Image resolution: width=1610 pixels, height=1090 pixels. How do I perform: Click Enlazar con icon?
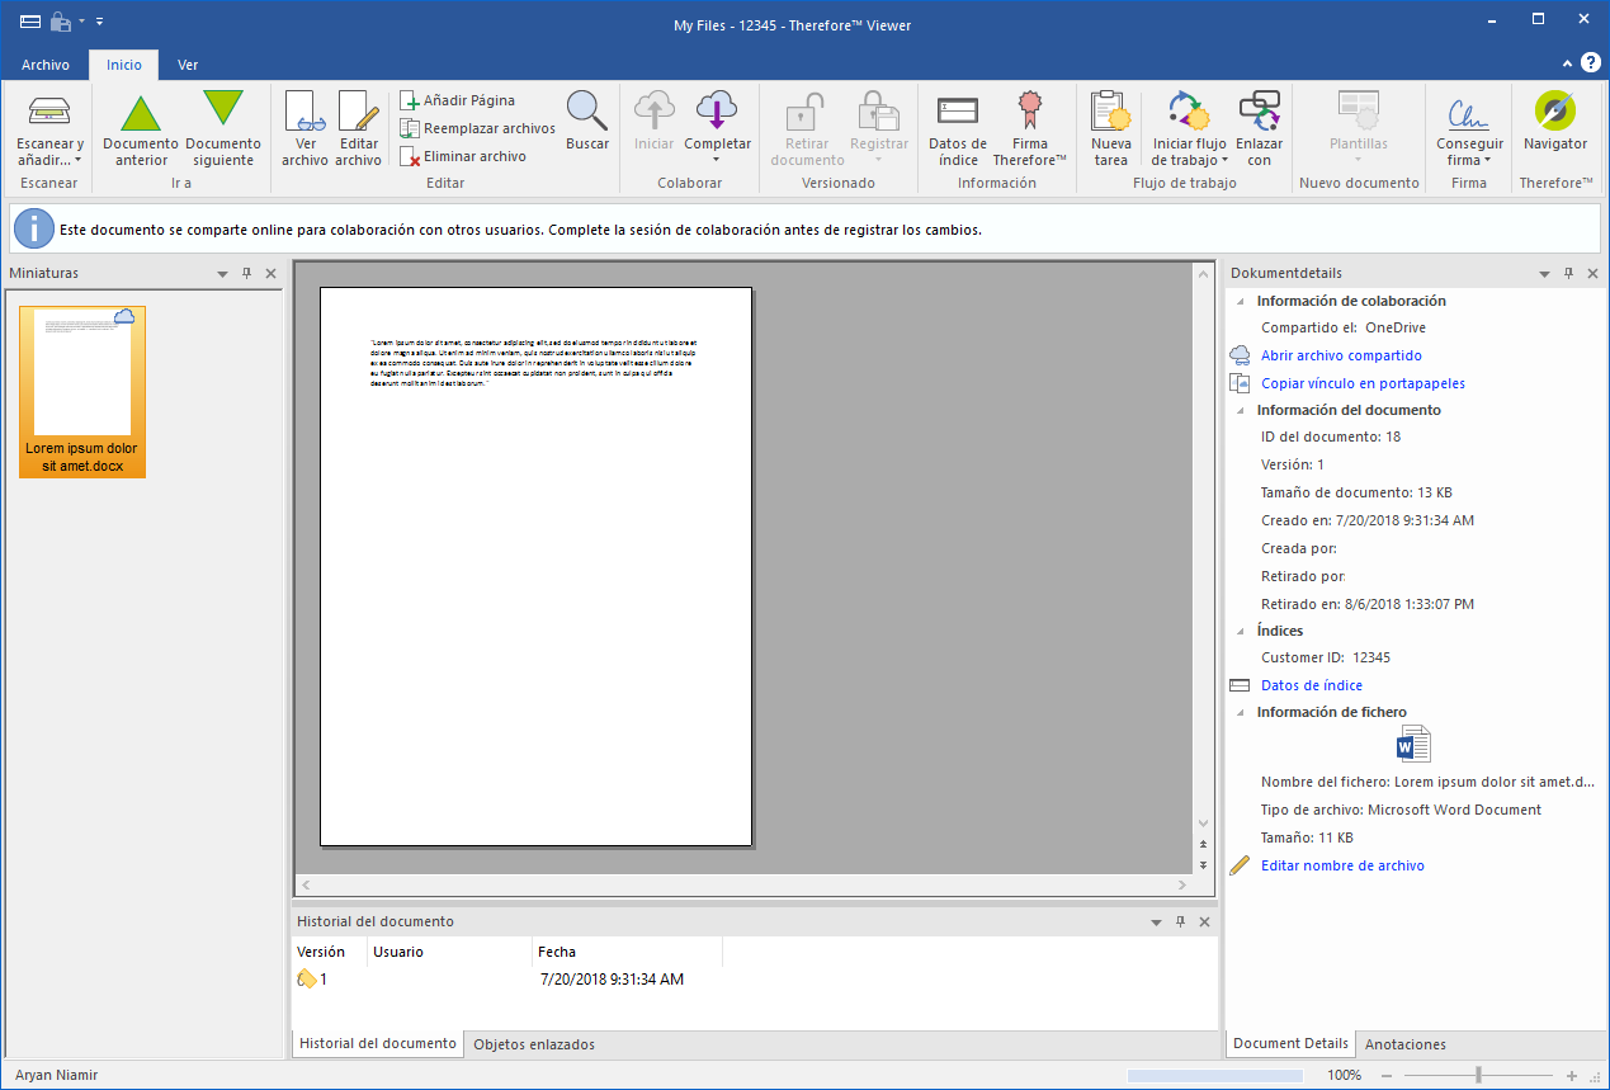coord(1259,111)
